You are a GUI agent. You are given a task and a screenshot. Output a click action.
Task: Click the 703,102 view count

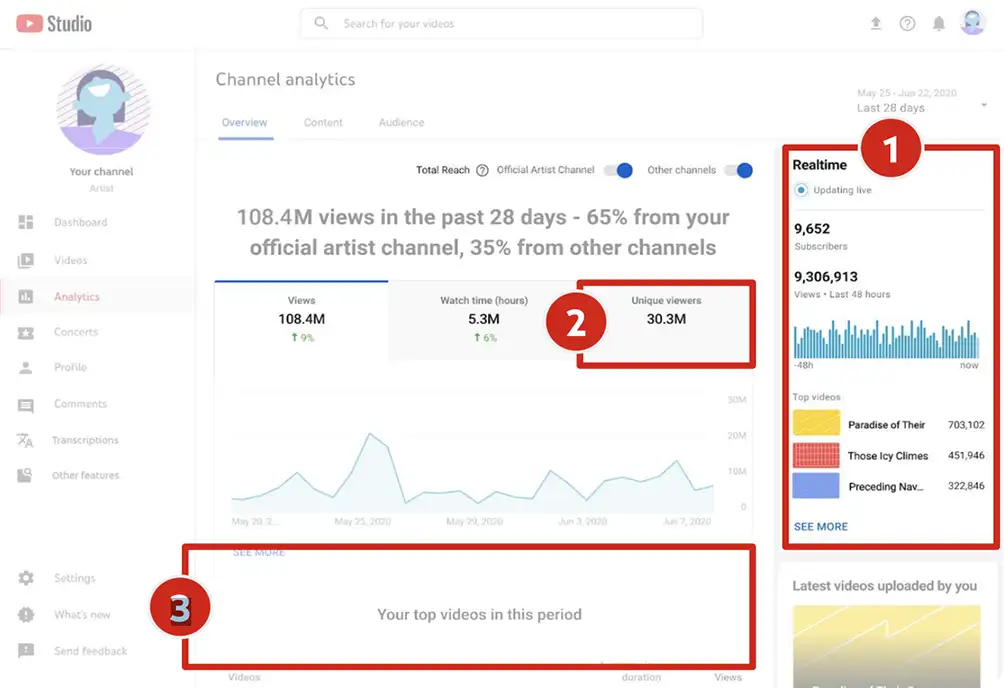tap(966, 425)
